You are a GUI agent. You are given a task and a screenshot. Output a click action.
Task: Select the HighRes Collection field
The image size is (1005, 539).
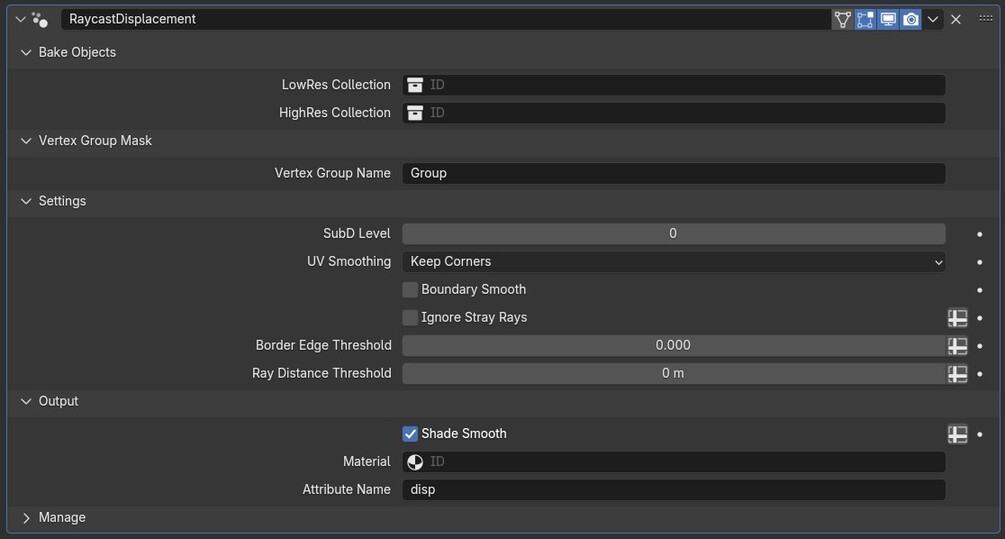click(x=674, y=113)
